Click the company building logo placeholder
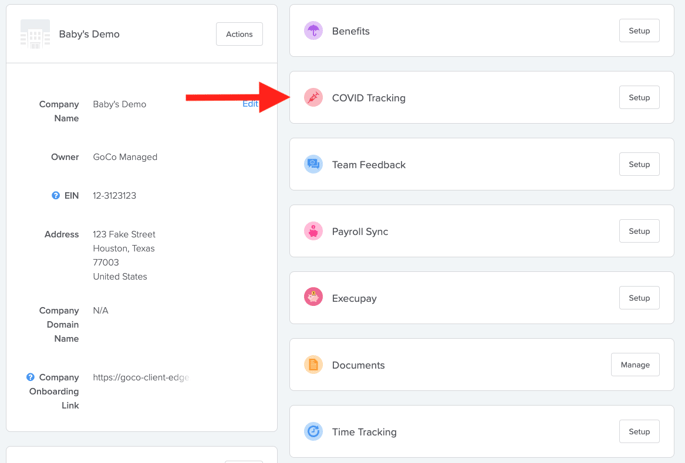Screen dimensions: 685x463 pos(35,34)
